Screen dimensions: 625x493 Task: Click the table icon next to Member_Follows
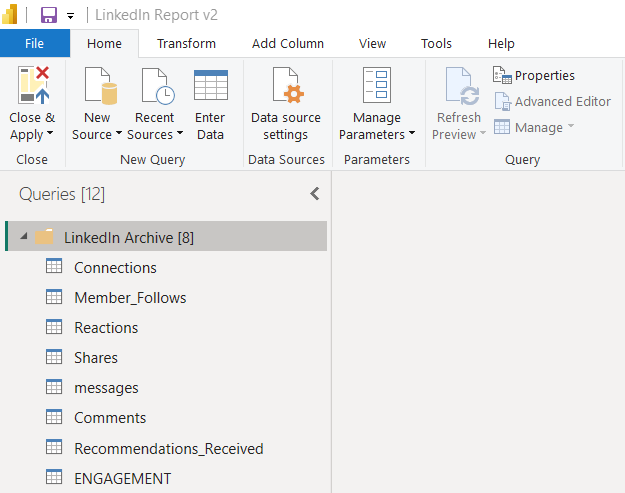tap(54, 297)
